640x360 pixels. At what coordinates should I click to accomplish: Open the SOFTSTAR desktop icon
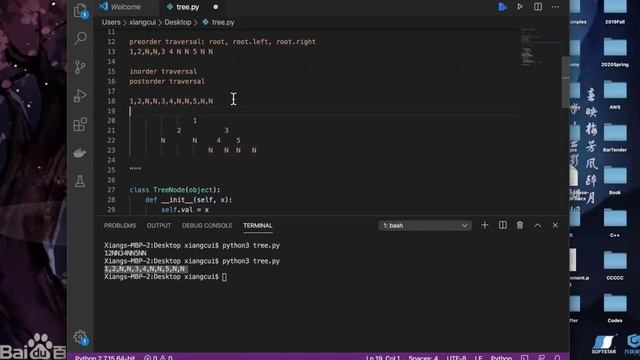point(604,344)
